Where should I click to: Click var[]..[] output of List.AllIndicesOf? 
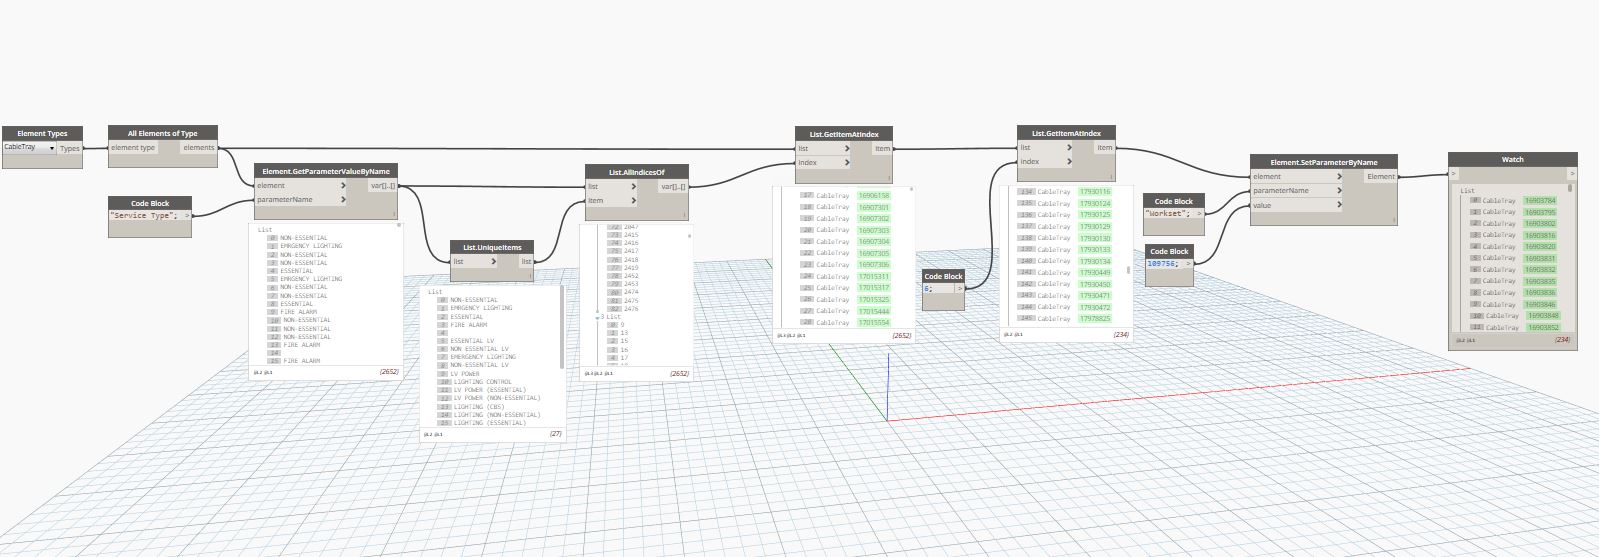pyautogui.click(x=674, y=186)
